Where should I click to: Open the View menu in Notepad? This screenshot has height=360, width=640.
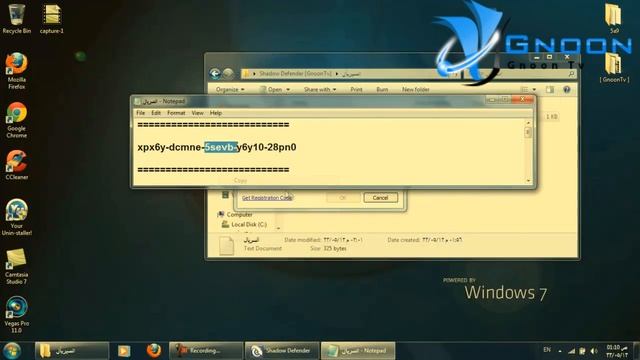[x=197, y=113]
